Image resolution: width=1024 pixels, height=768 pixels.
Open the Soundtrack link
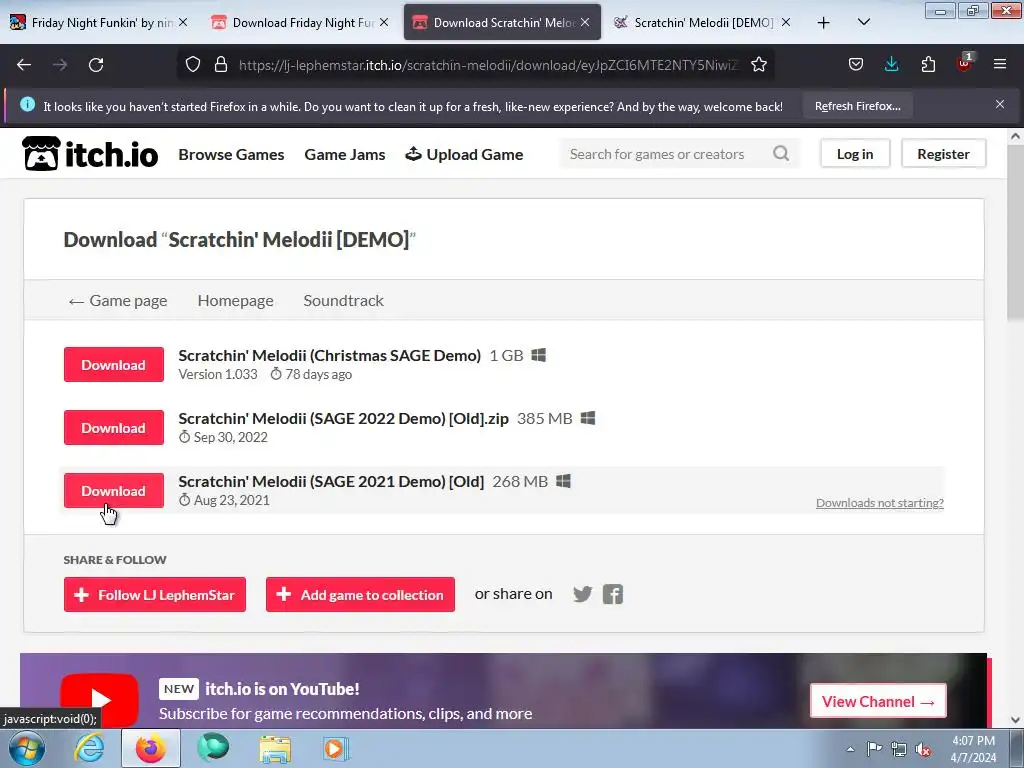(344, 300)
